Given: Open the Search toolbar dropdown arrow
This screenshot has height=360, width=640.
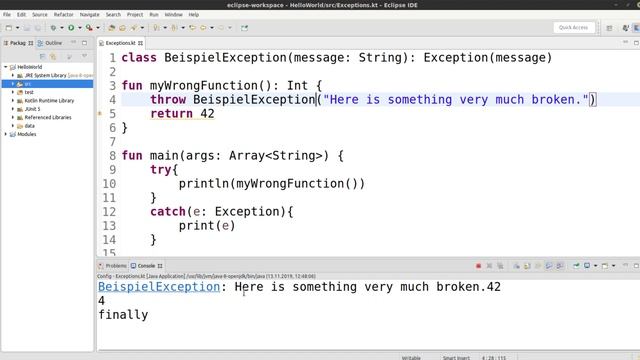Looking at the screenshot, I should pos(142,28).
